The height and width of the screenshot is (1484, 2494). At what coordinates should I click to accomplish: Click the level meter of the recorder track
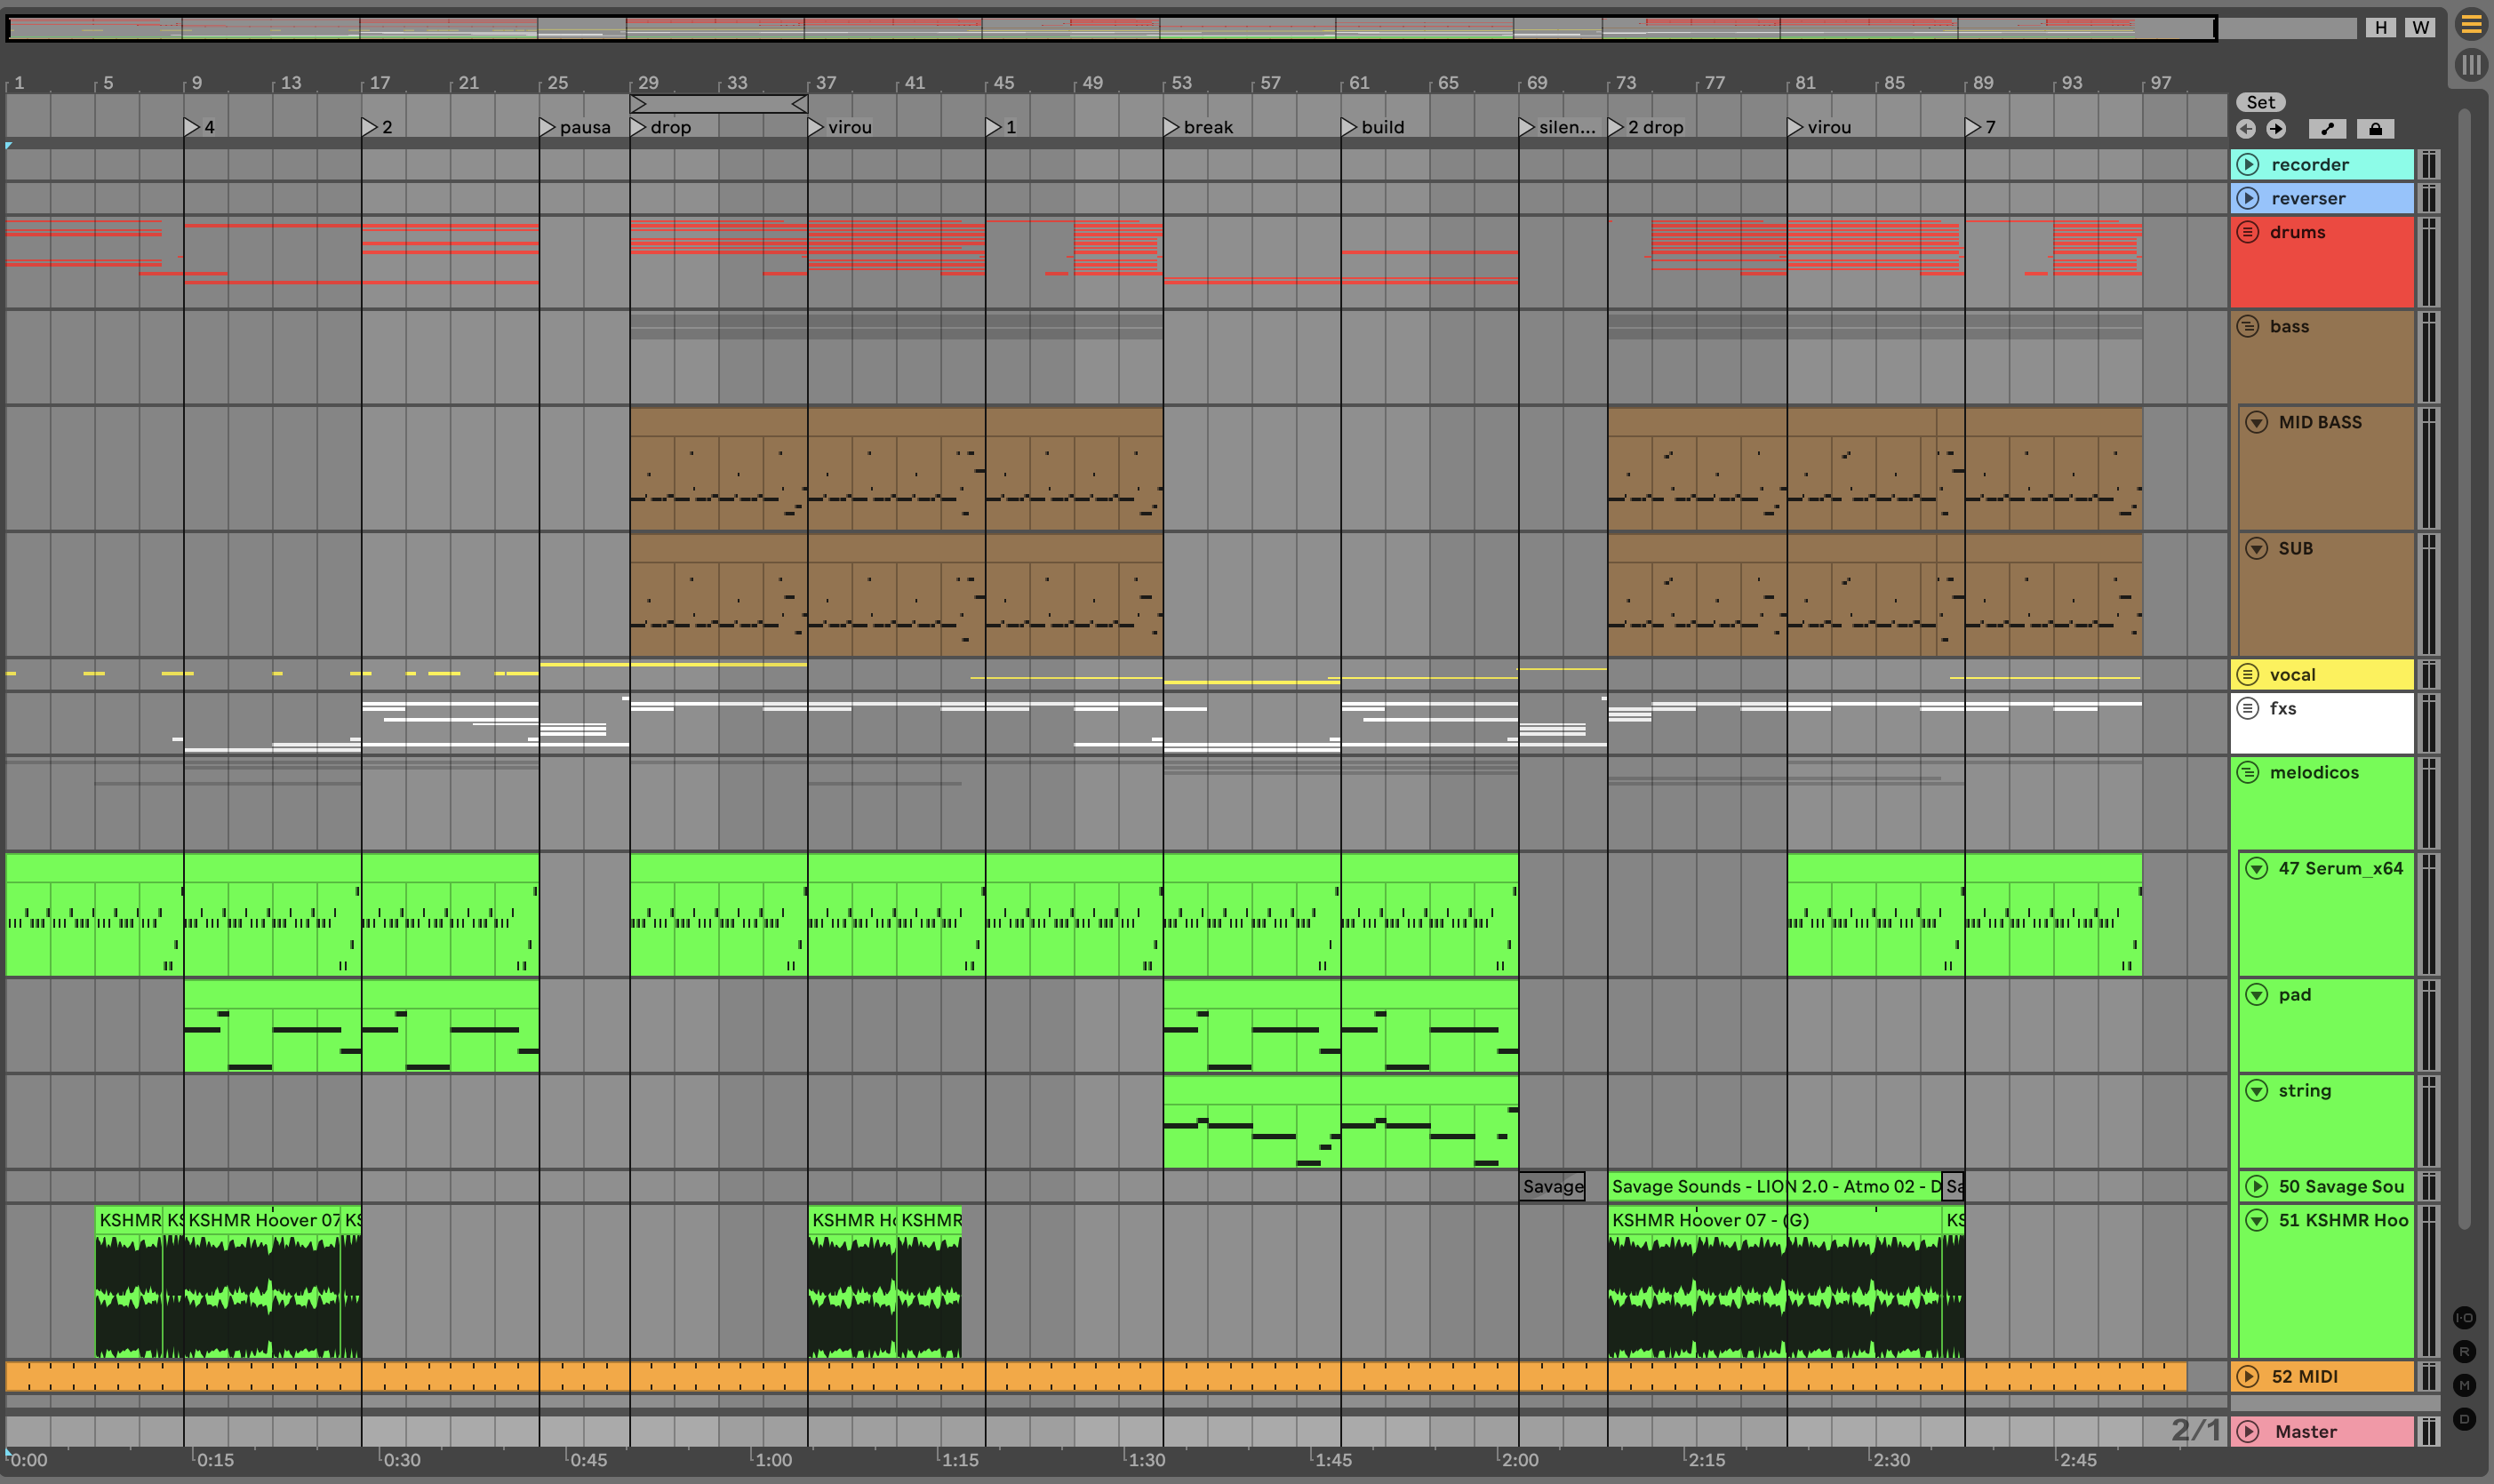tap(2429, 164)
